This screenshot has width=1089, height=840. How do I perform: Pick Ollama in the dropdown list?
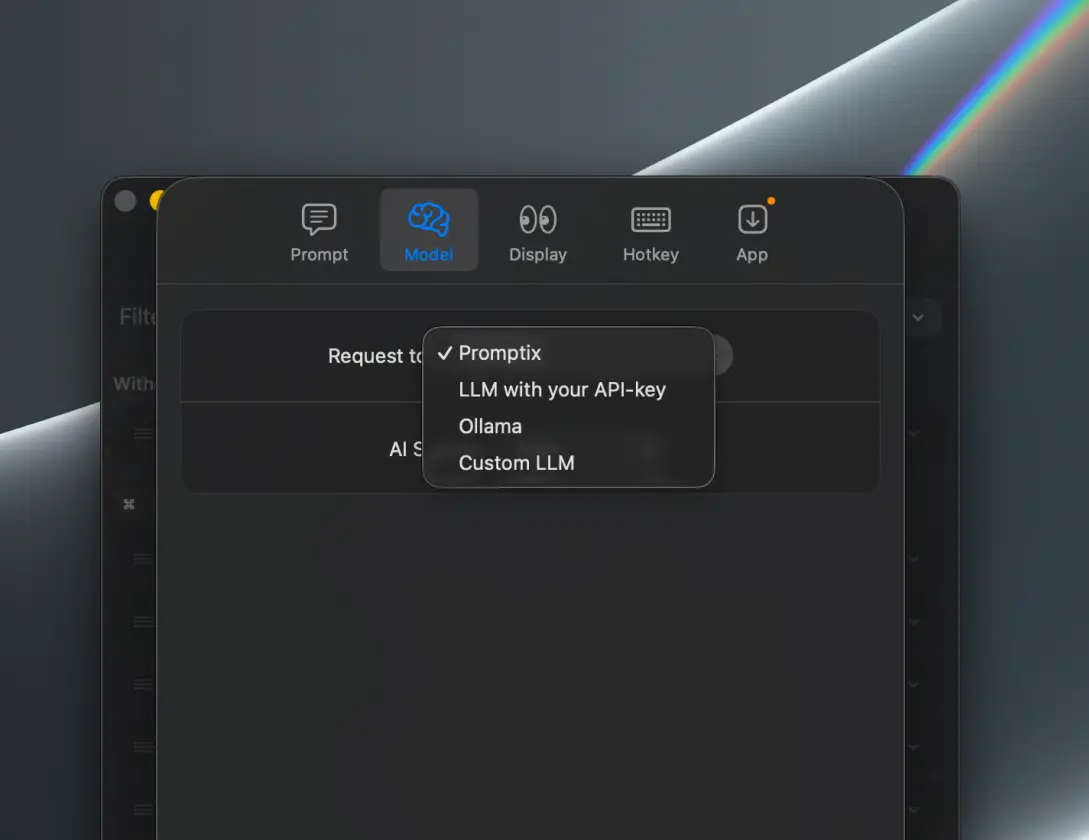point(568,426)
